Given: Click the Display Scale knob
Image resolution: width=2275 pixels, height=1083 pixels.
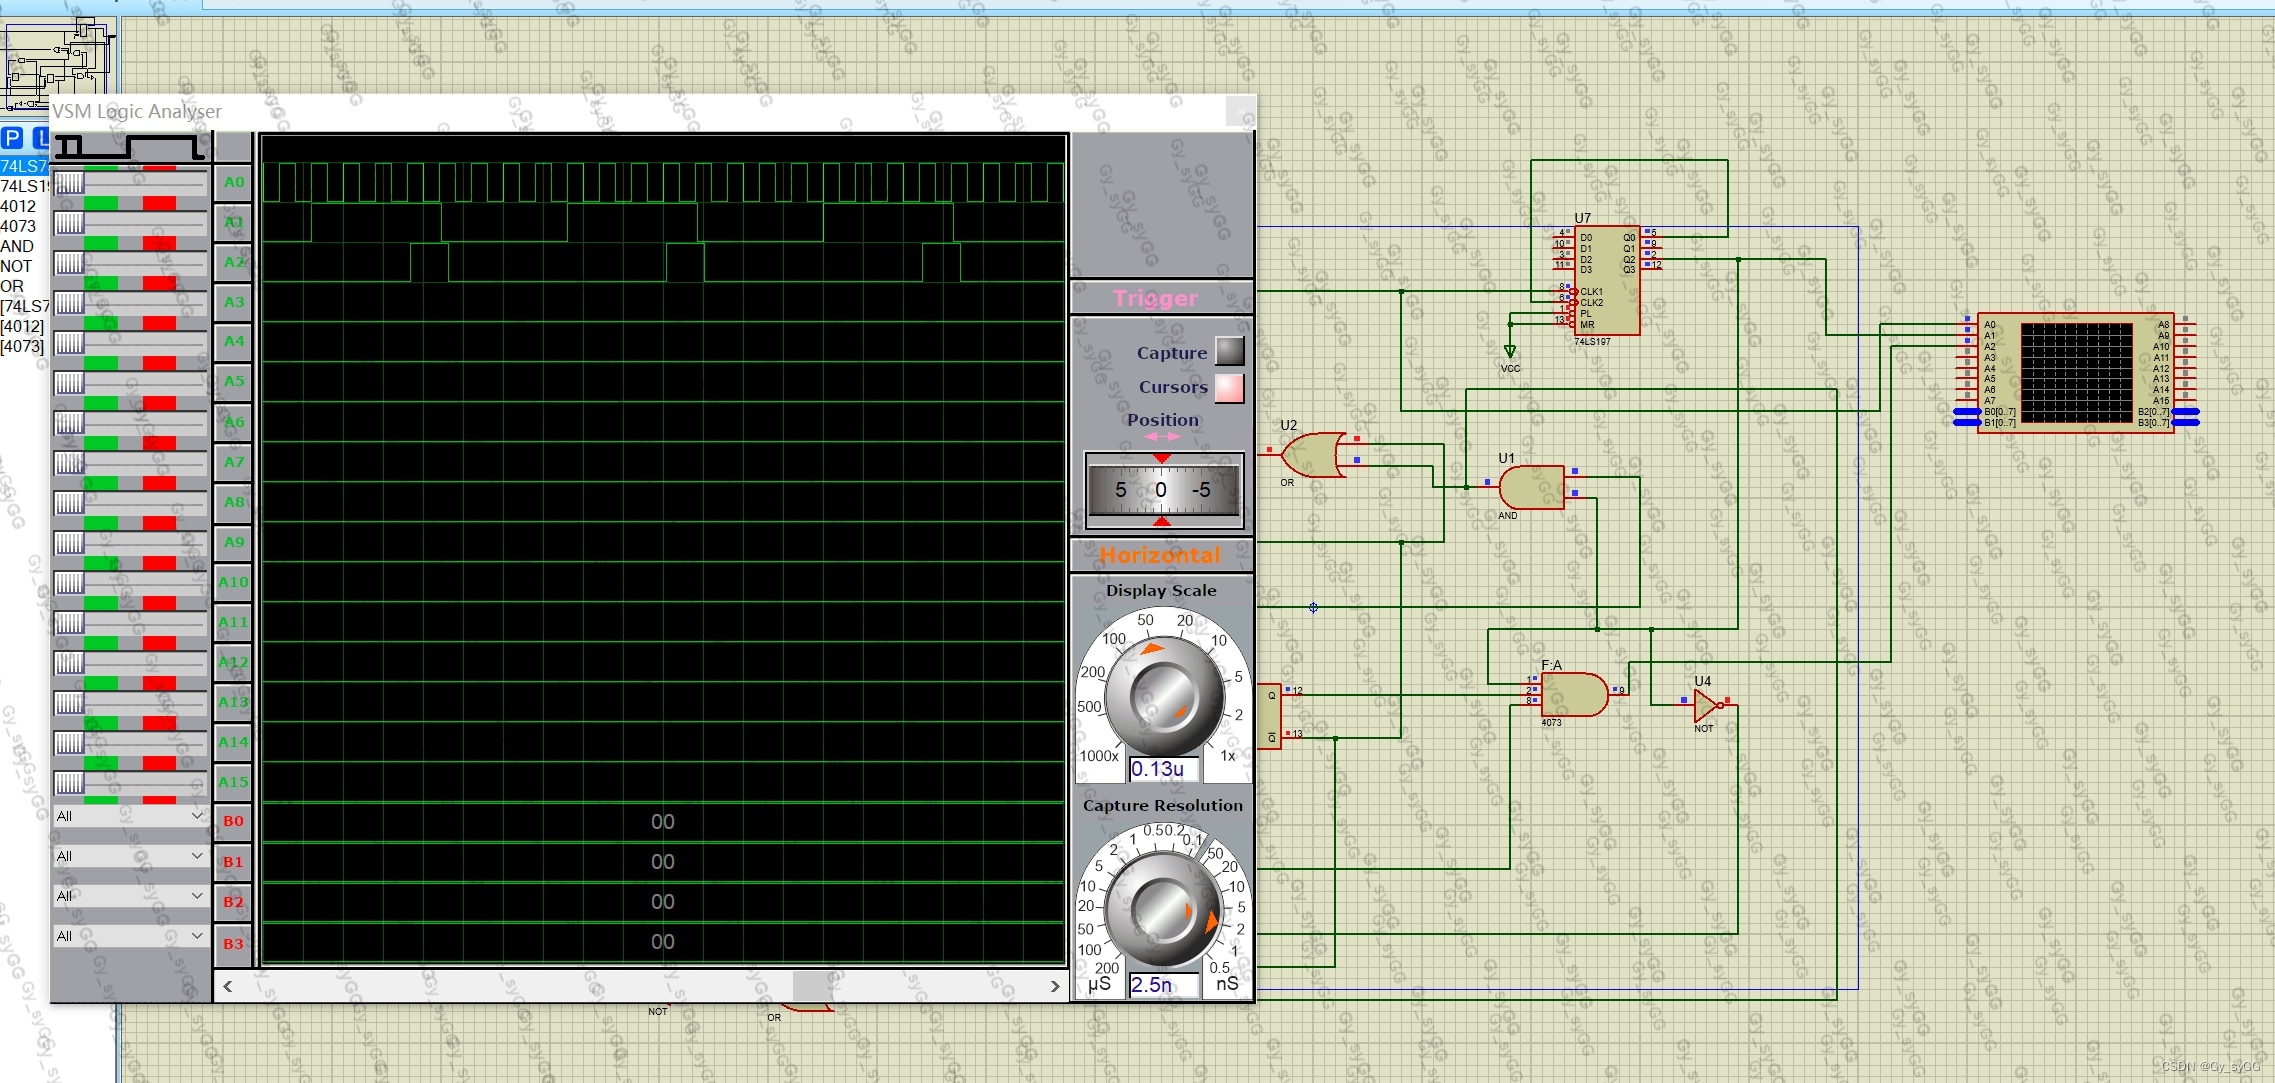Looking at the screenshot, I should click(x=1165, y=698).
